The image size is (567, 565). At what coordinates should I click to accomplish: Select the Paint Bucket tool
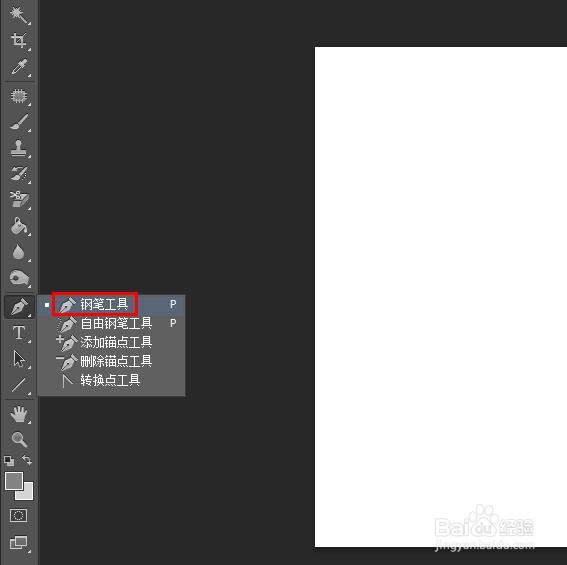click(19, 226)
